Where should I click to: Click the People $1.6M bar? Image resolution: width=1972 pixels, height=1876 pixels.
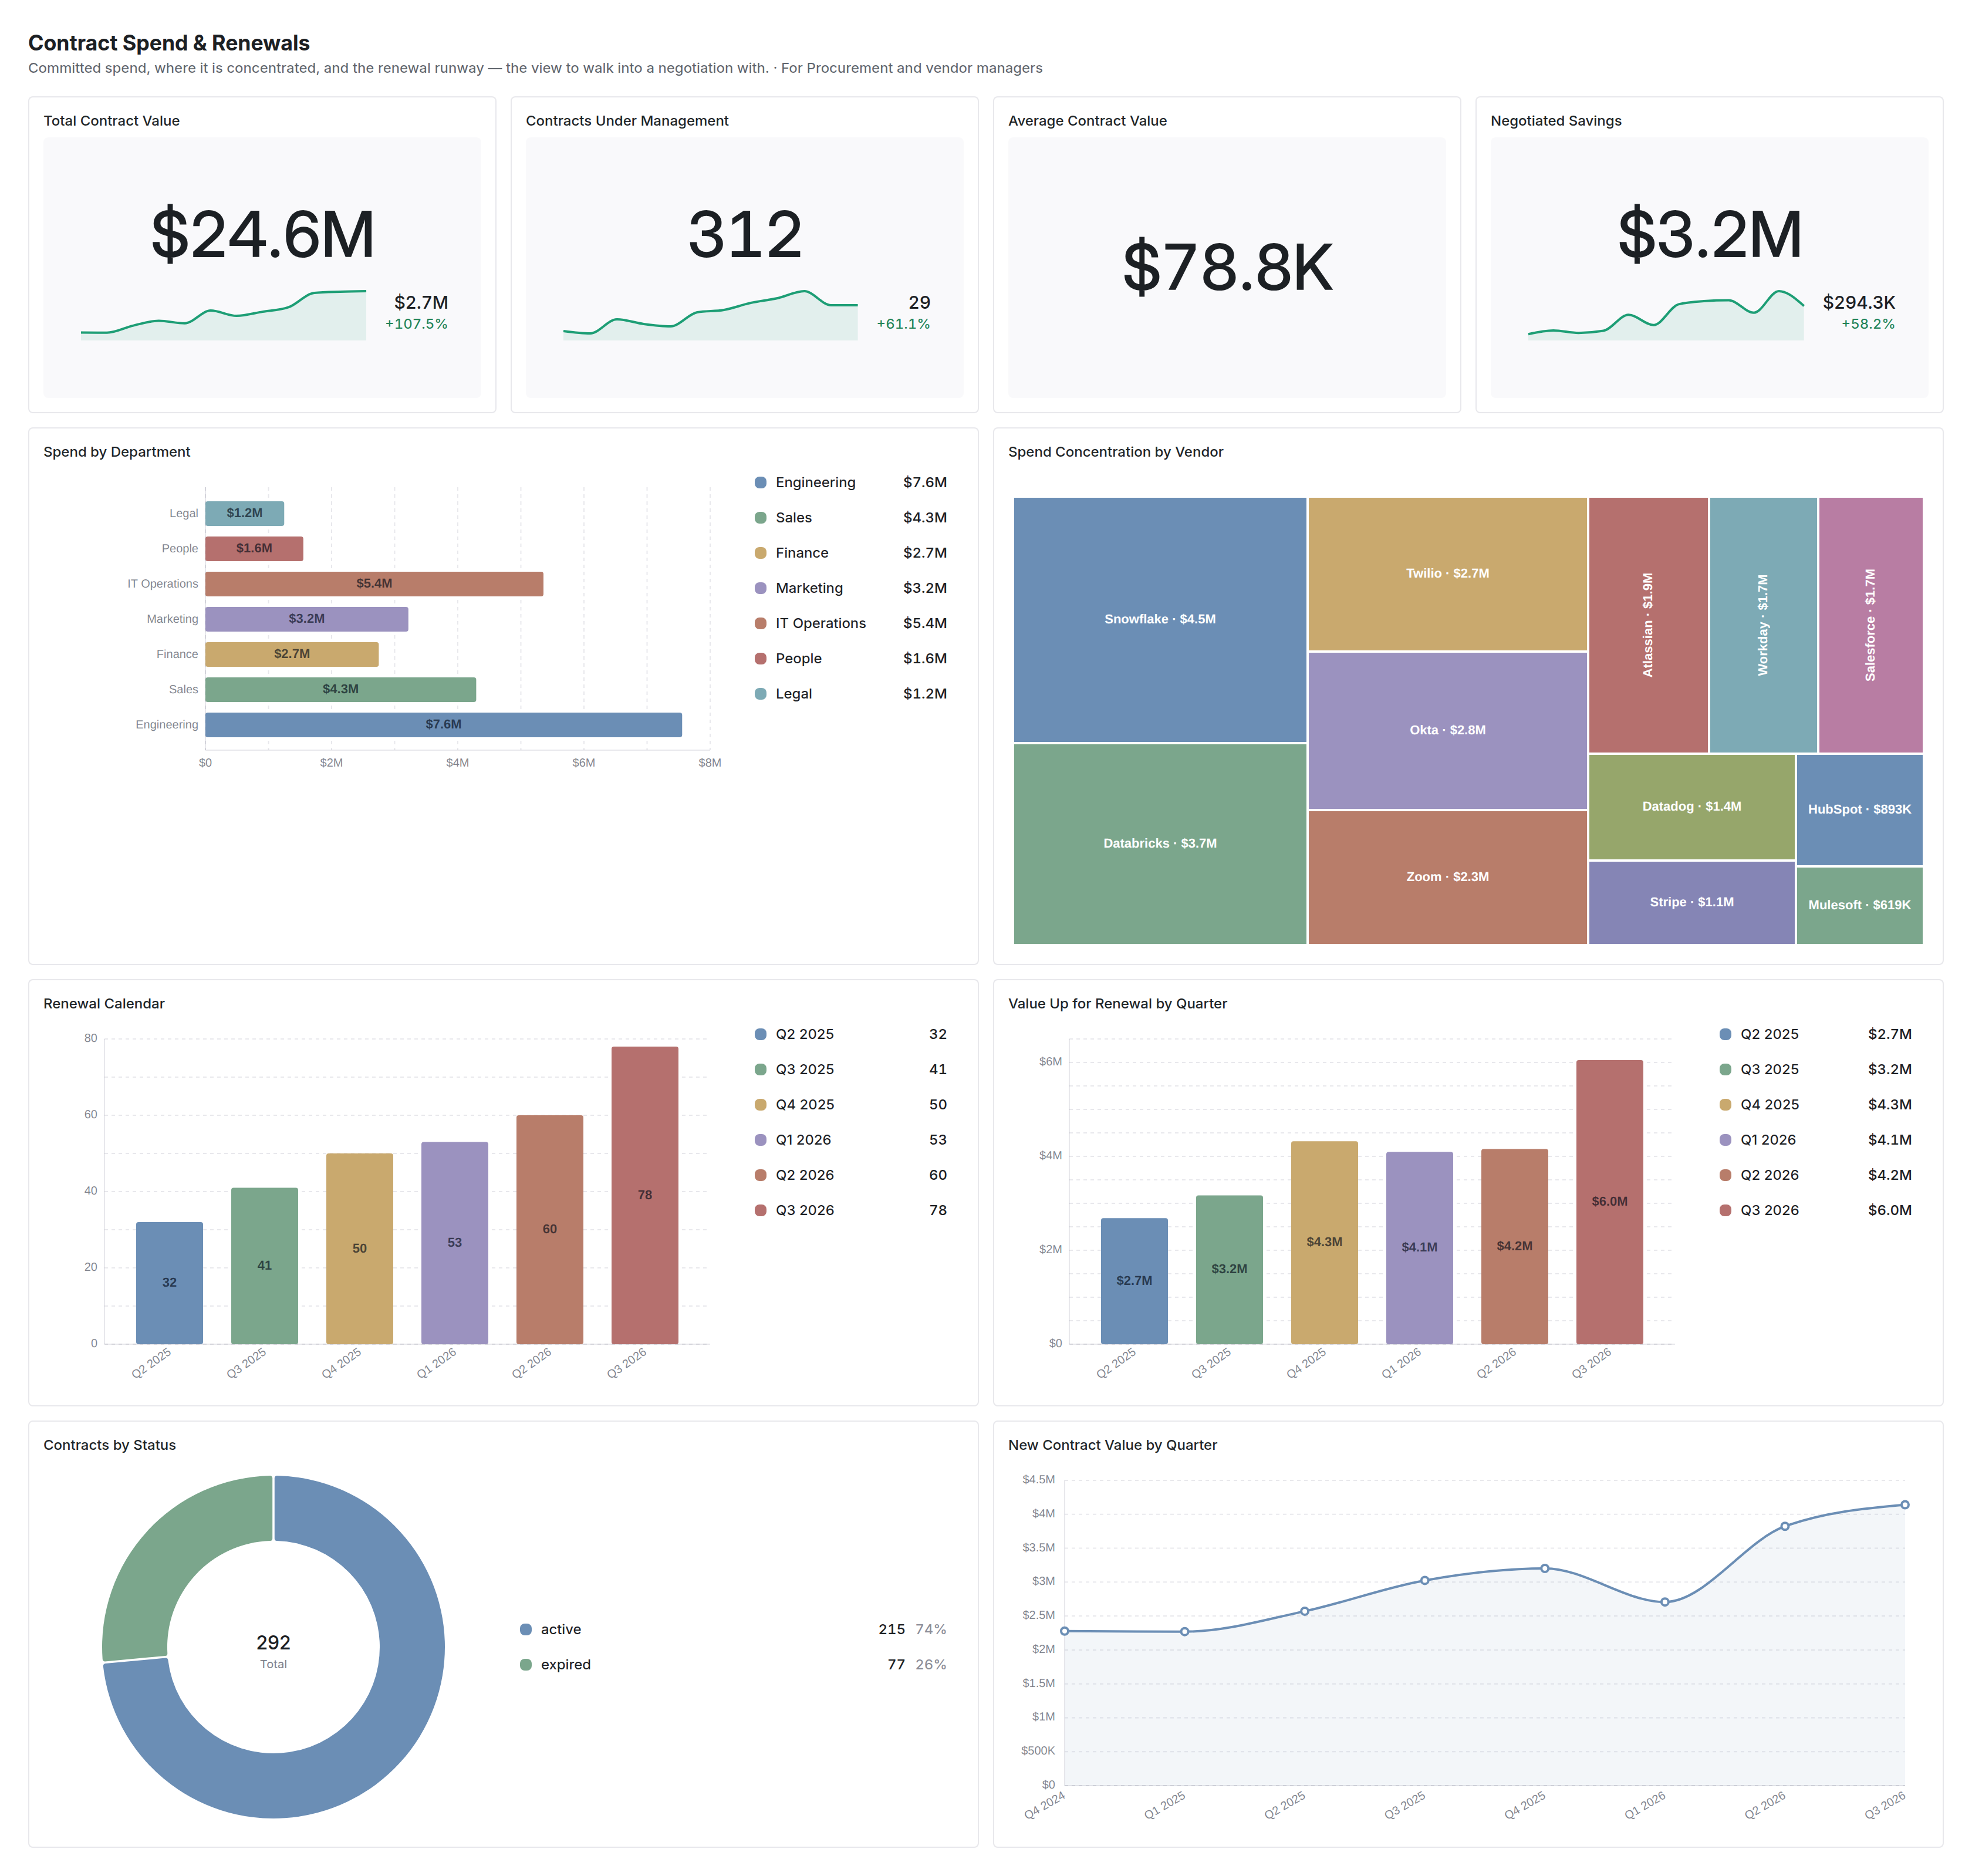254,548
